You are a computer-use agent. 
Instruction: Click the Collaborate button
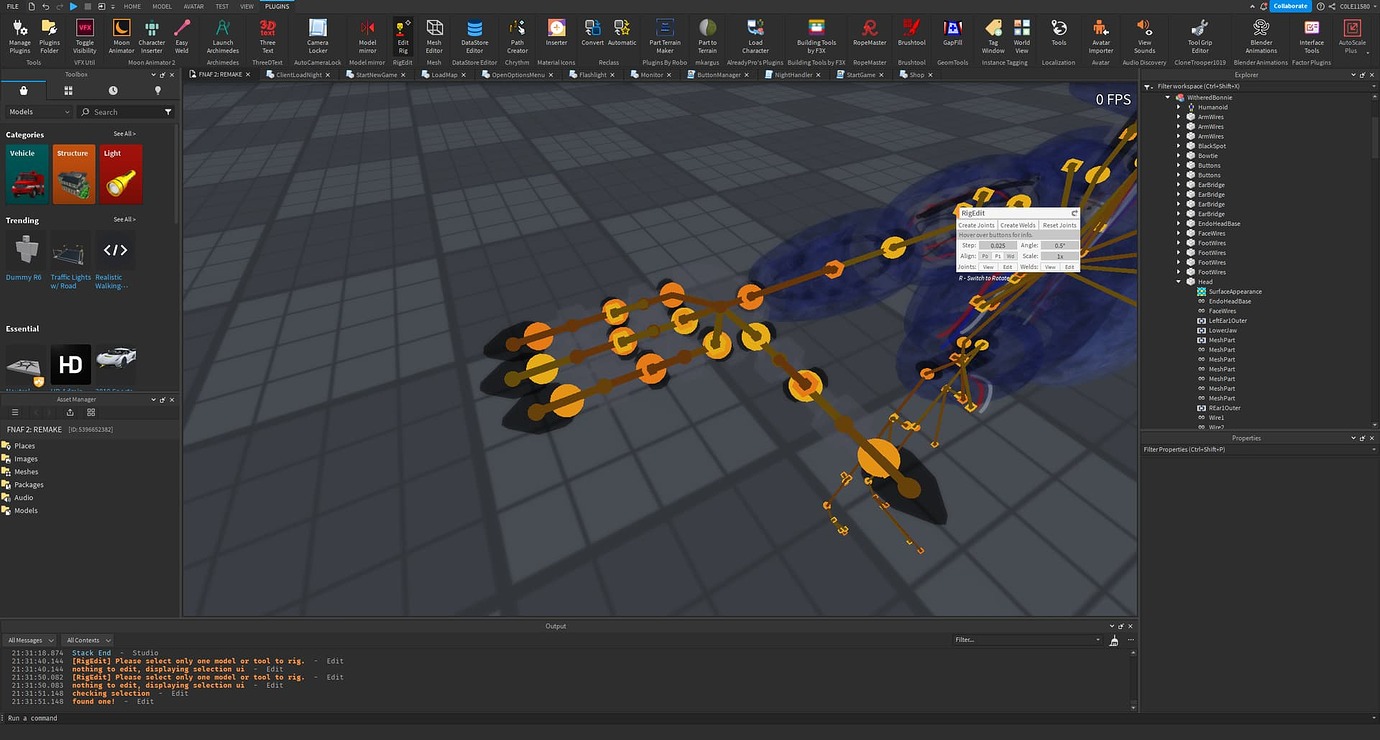[x=1290, y=6]
